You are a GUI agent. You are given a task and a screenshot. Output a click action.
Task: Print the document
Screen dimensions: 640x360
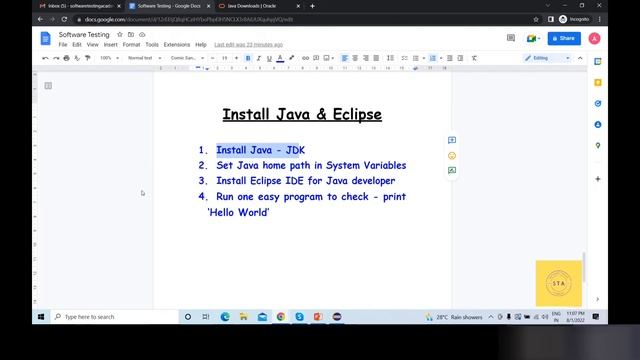pos(67,58)
